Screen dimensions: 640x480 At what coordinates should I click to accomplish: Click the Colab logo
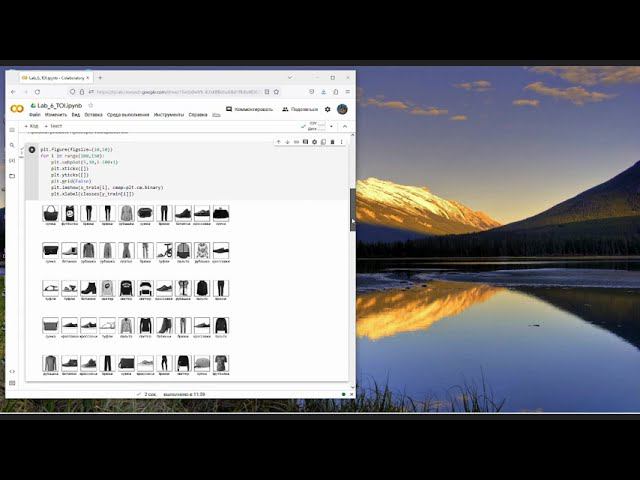coord(17,109)
